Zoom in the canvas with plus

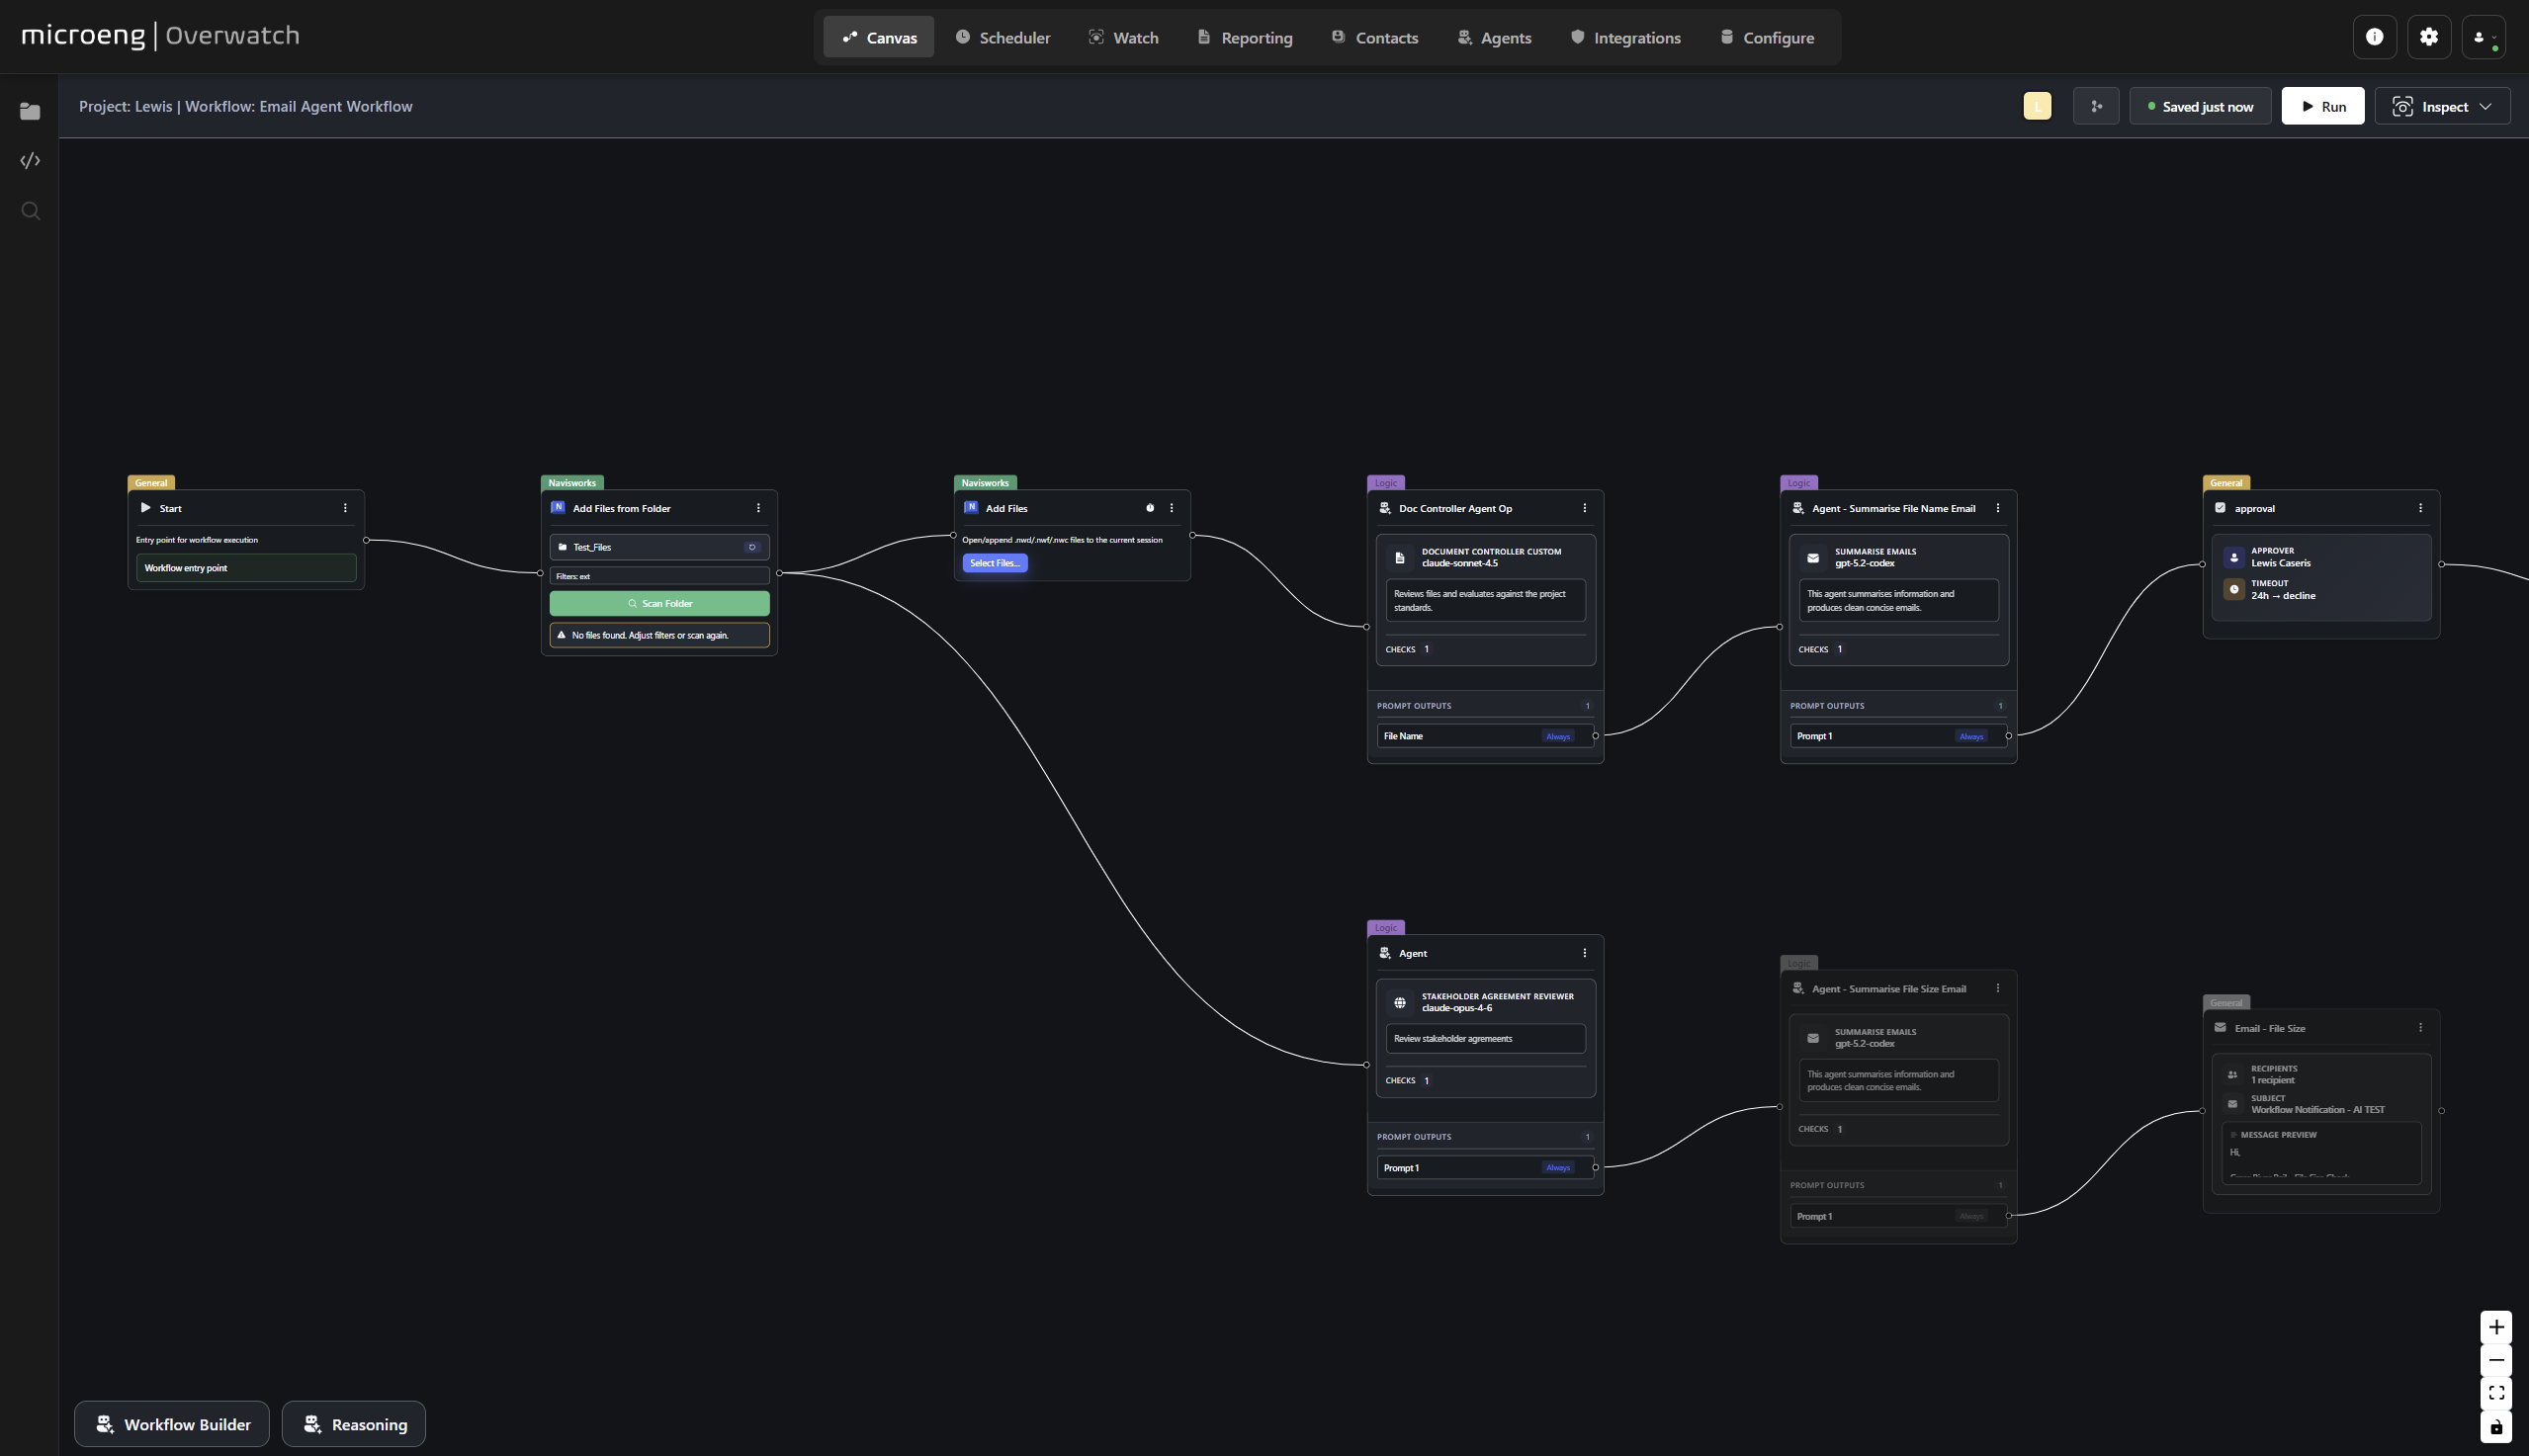tap(2496, 1327)
